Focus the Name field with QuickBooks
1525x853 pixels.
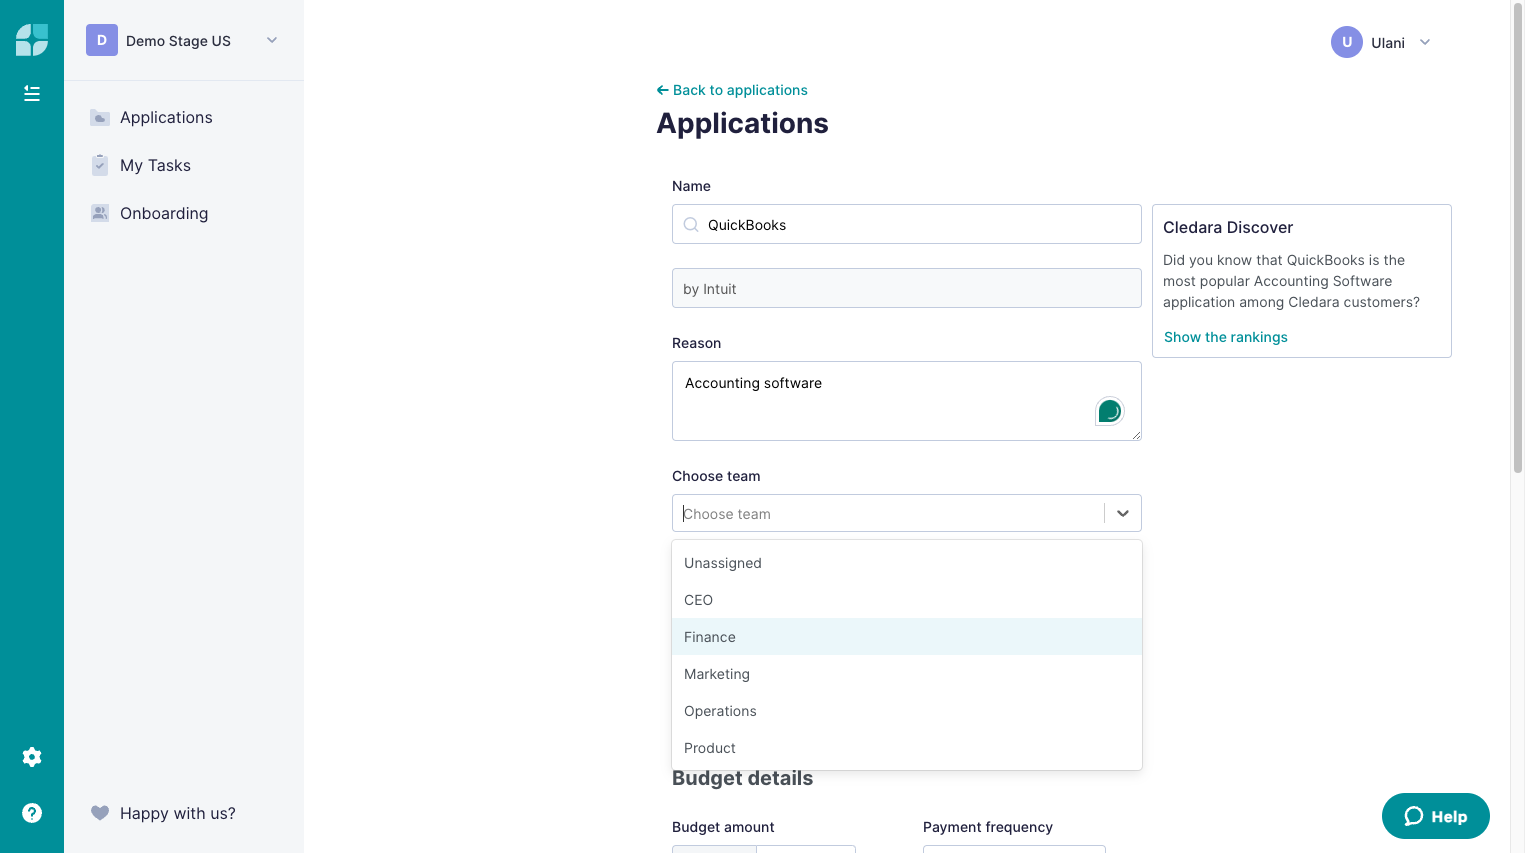point(907,224)
